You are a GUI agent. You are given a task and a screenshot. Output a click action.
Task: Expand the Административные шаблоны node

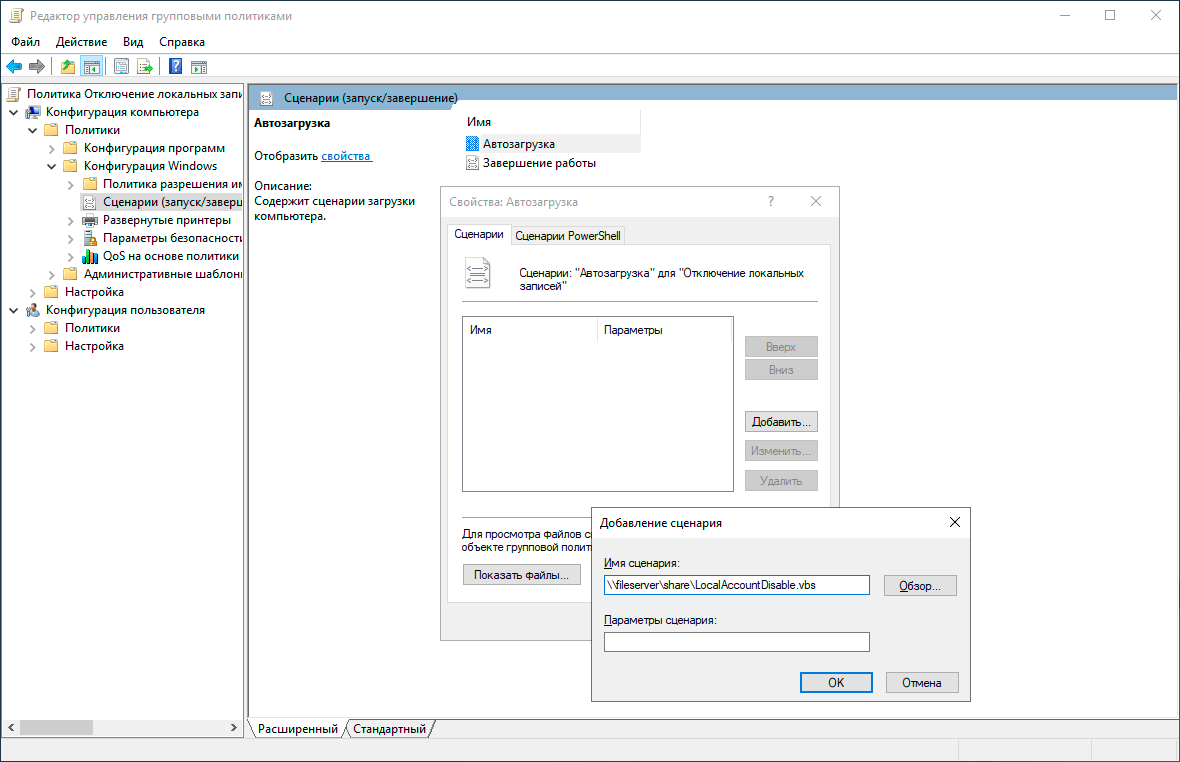(x=52, y=275)
